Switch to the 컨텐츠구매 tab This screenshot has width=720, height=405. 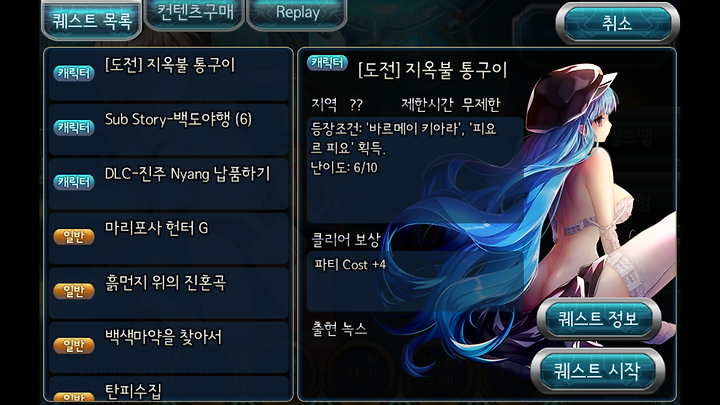pos(195,14)
